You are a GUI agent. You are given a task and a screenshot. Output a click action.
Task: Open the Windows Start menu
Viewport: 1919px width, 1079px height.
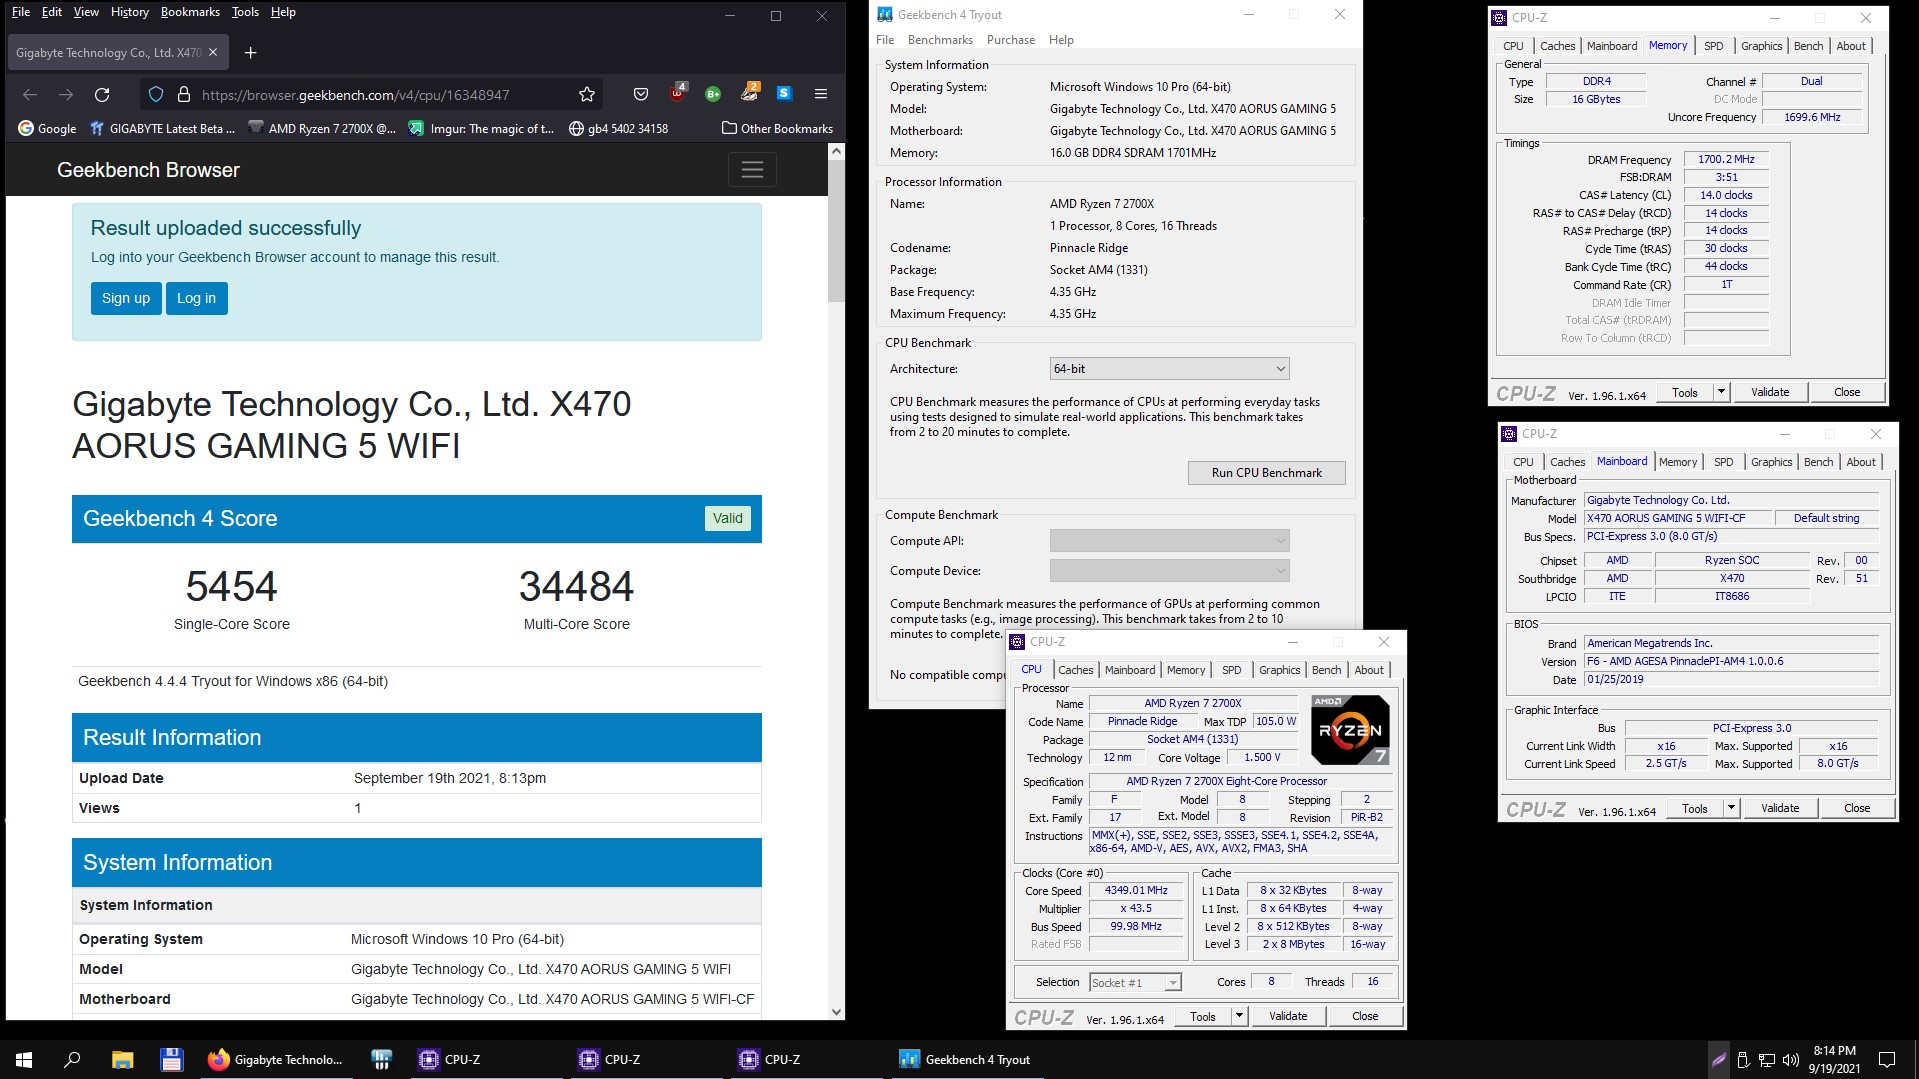(24, 1059)
